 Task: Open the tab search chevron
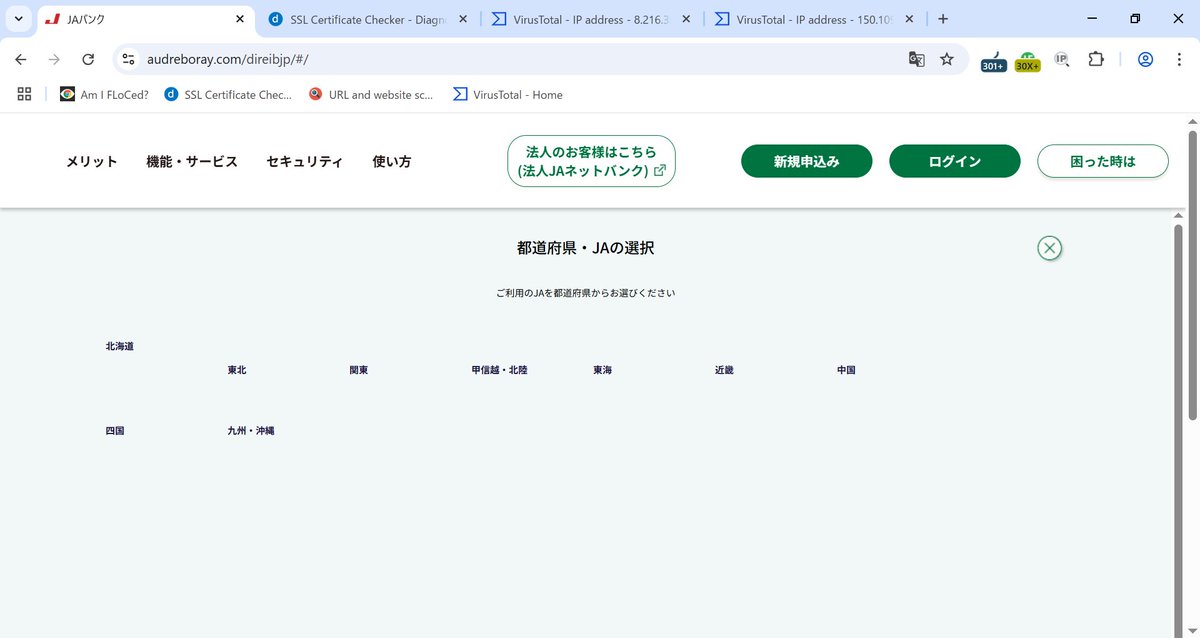tap(17, 18)
